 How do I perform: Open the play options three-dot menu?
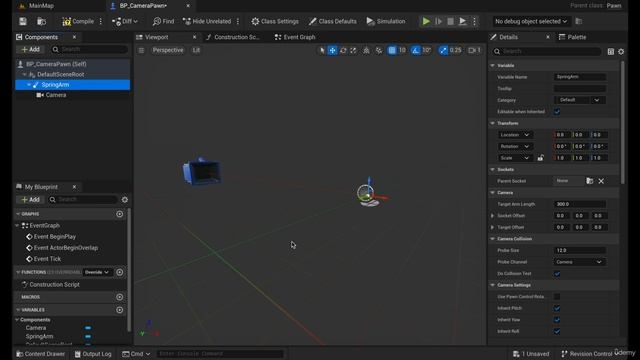point(474,21)
